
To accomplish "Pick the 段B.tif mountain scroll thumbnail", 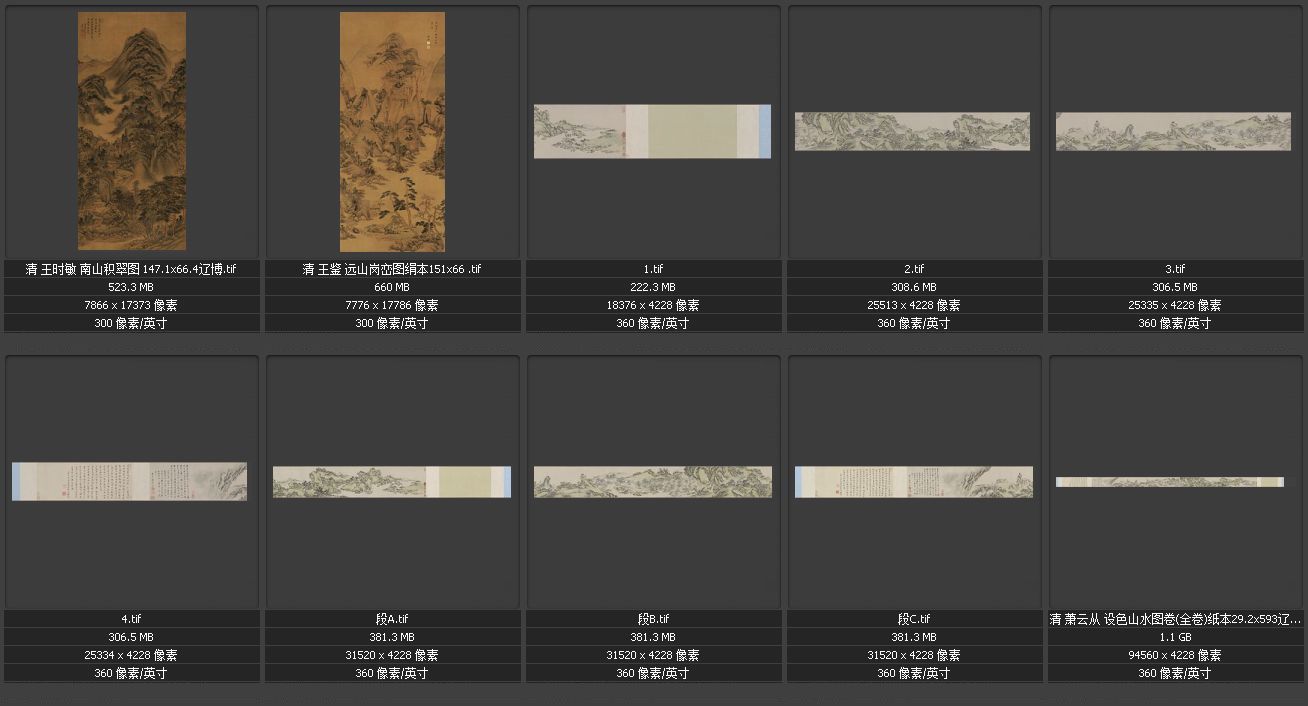I will click(x=652, y=481).
